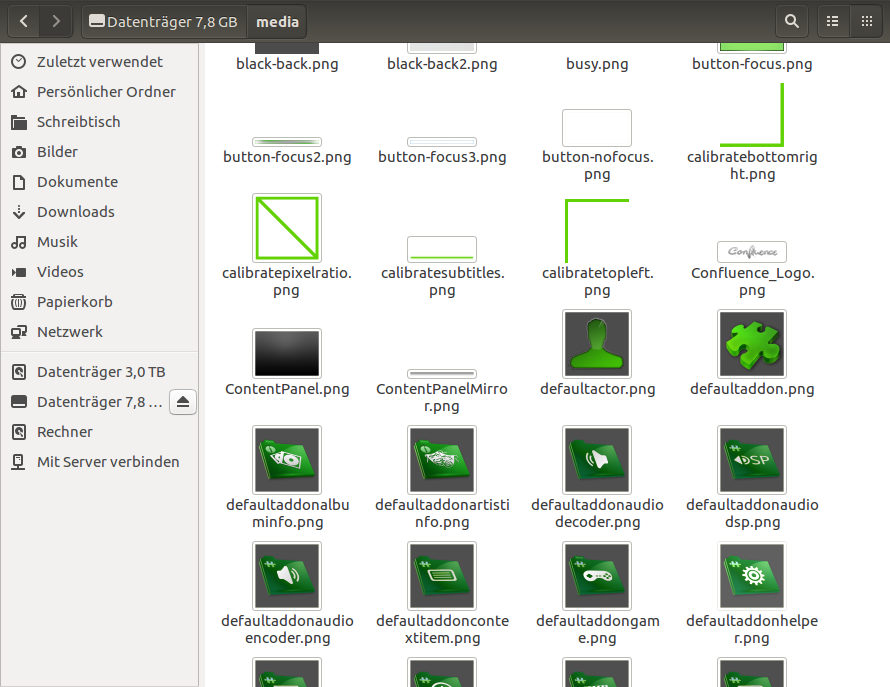890x687 pixels.
Task: Select the calibratepixelratio.png thumbnail
Action: pos(287,228)
